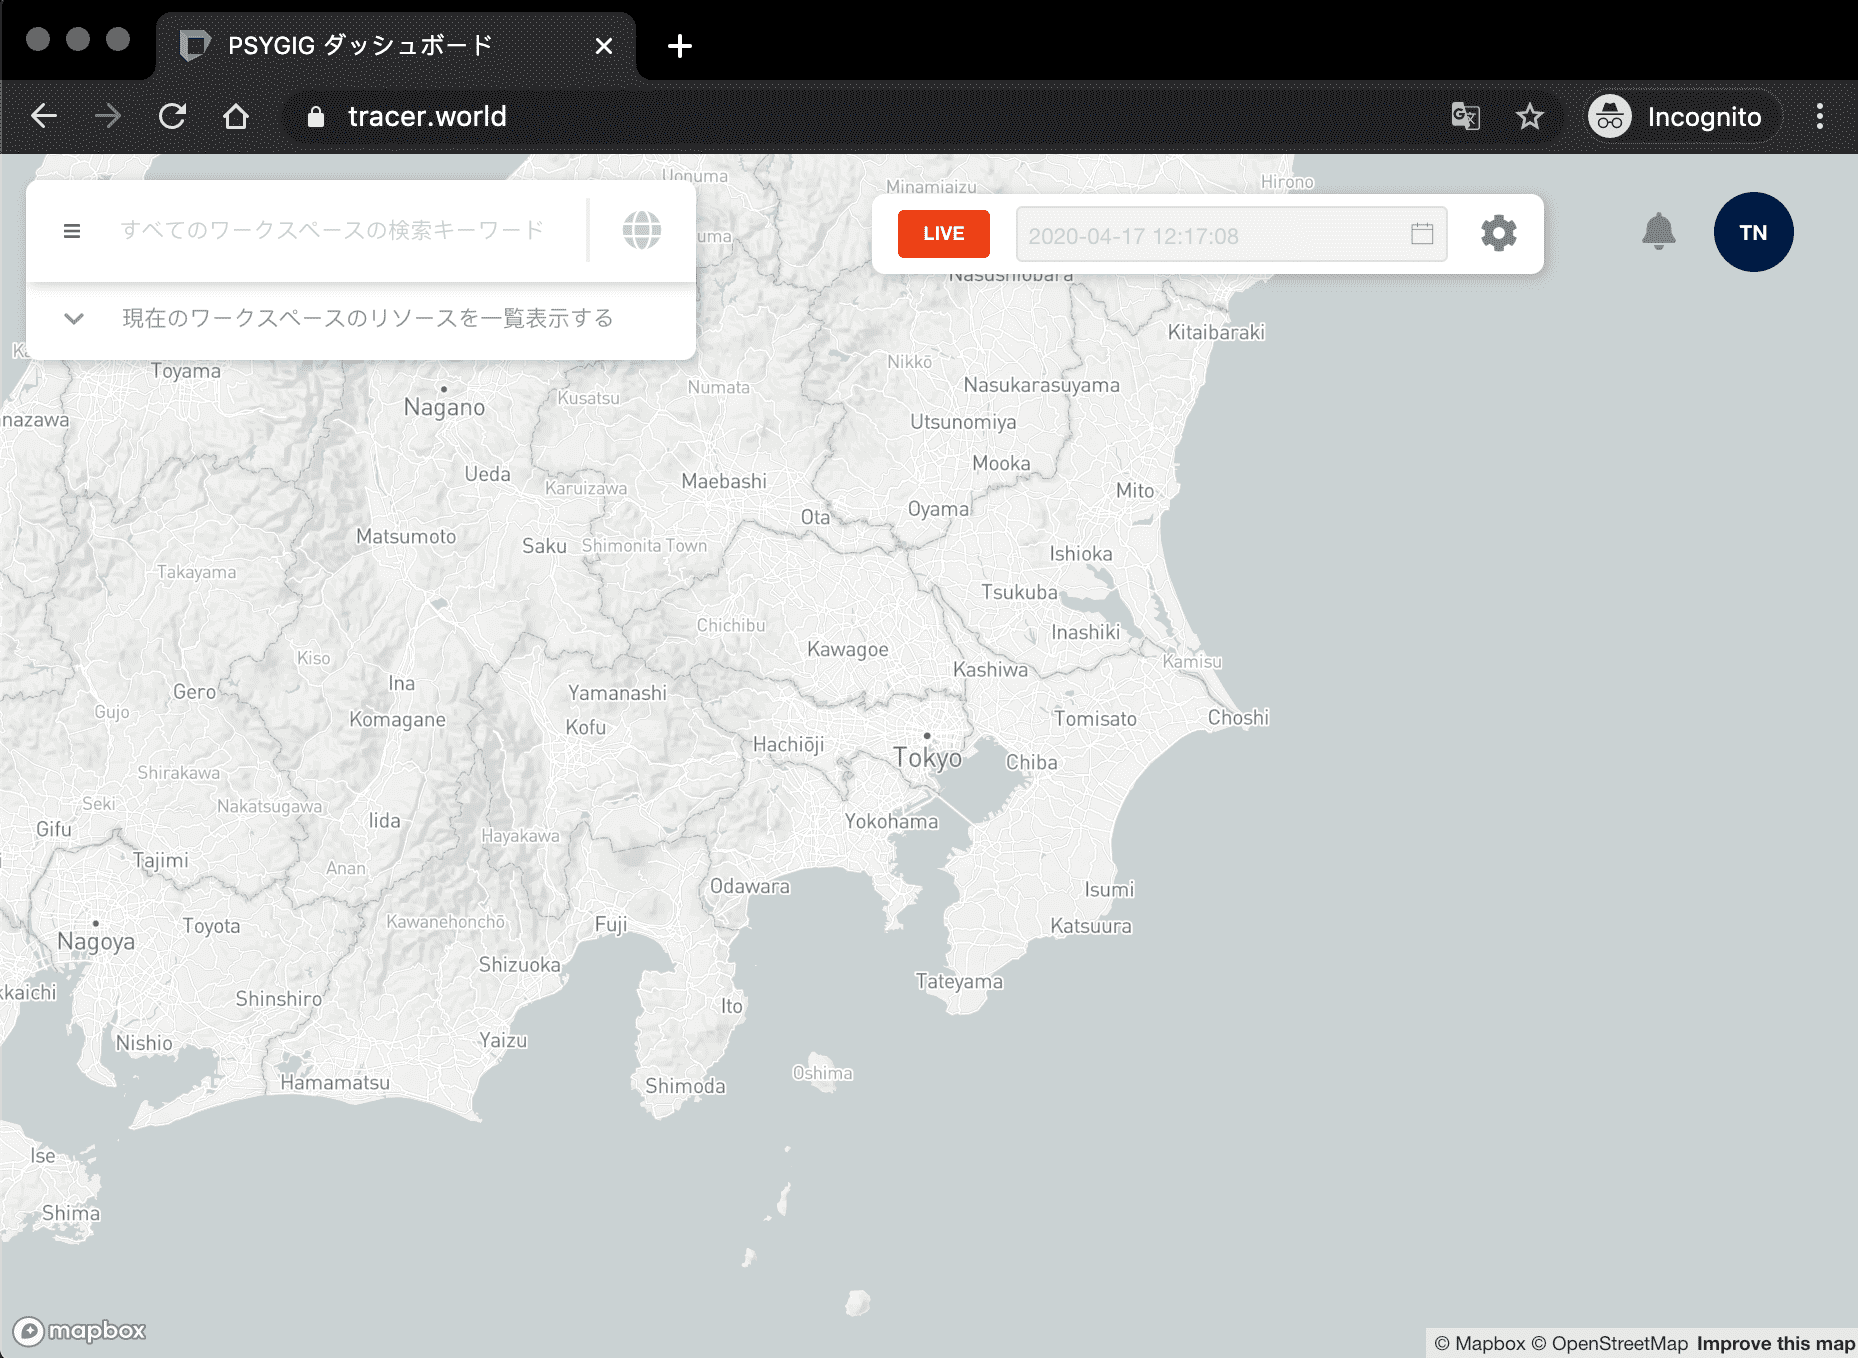Click the globe icon beside search field
1858x1358 pixels.
(641, 231)
